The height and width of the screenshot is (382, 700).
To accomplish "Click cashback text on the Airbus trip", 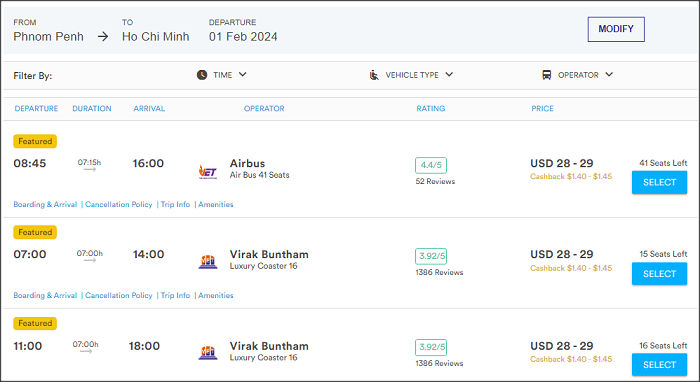I will [x=571, y=176].
